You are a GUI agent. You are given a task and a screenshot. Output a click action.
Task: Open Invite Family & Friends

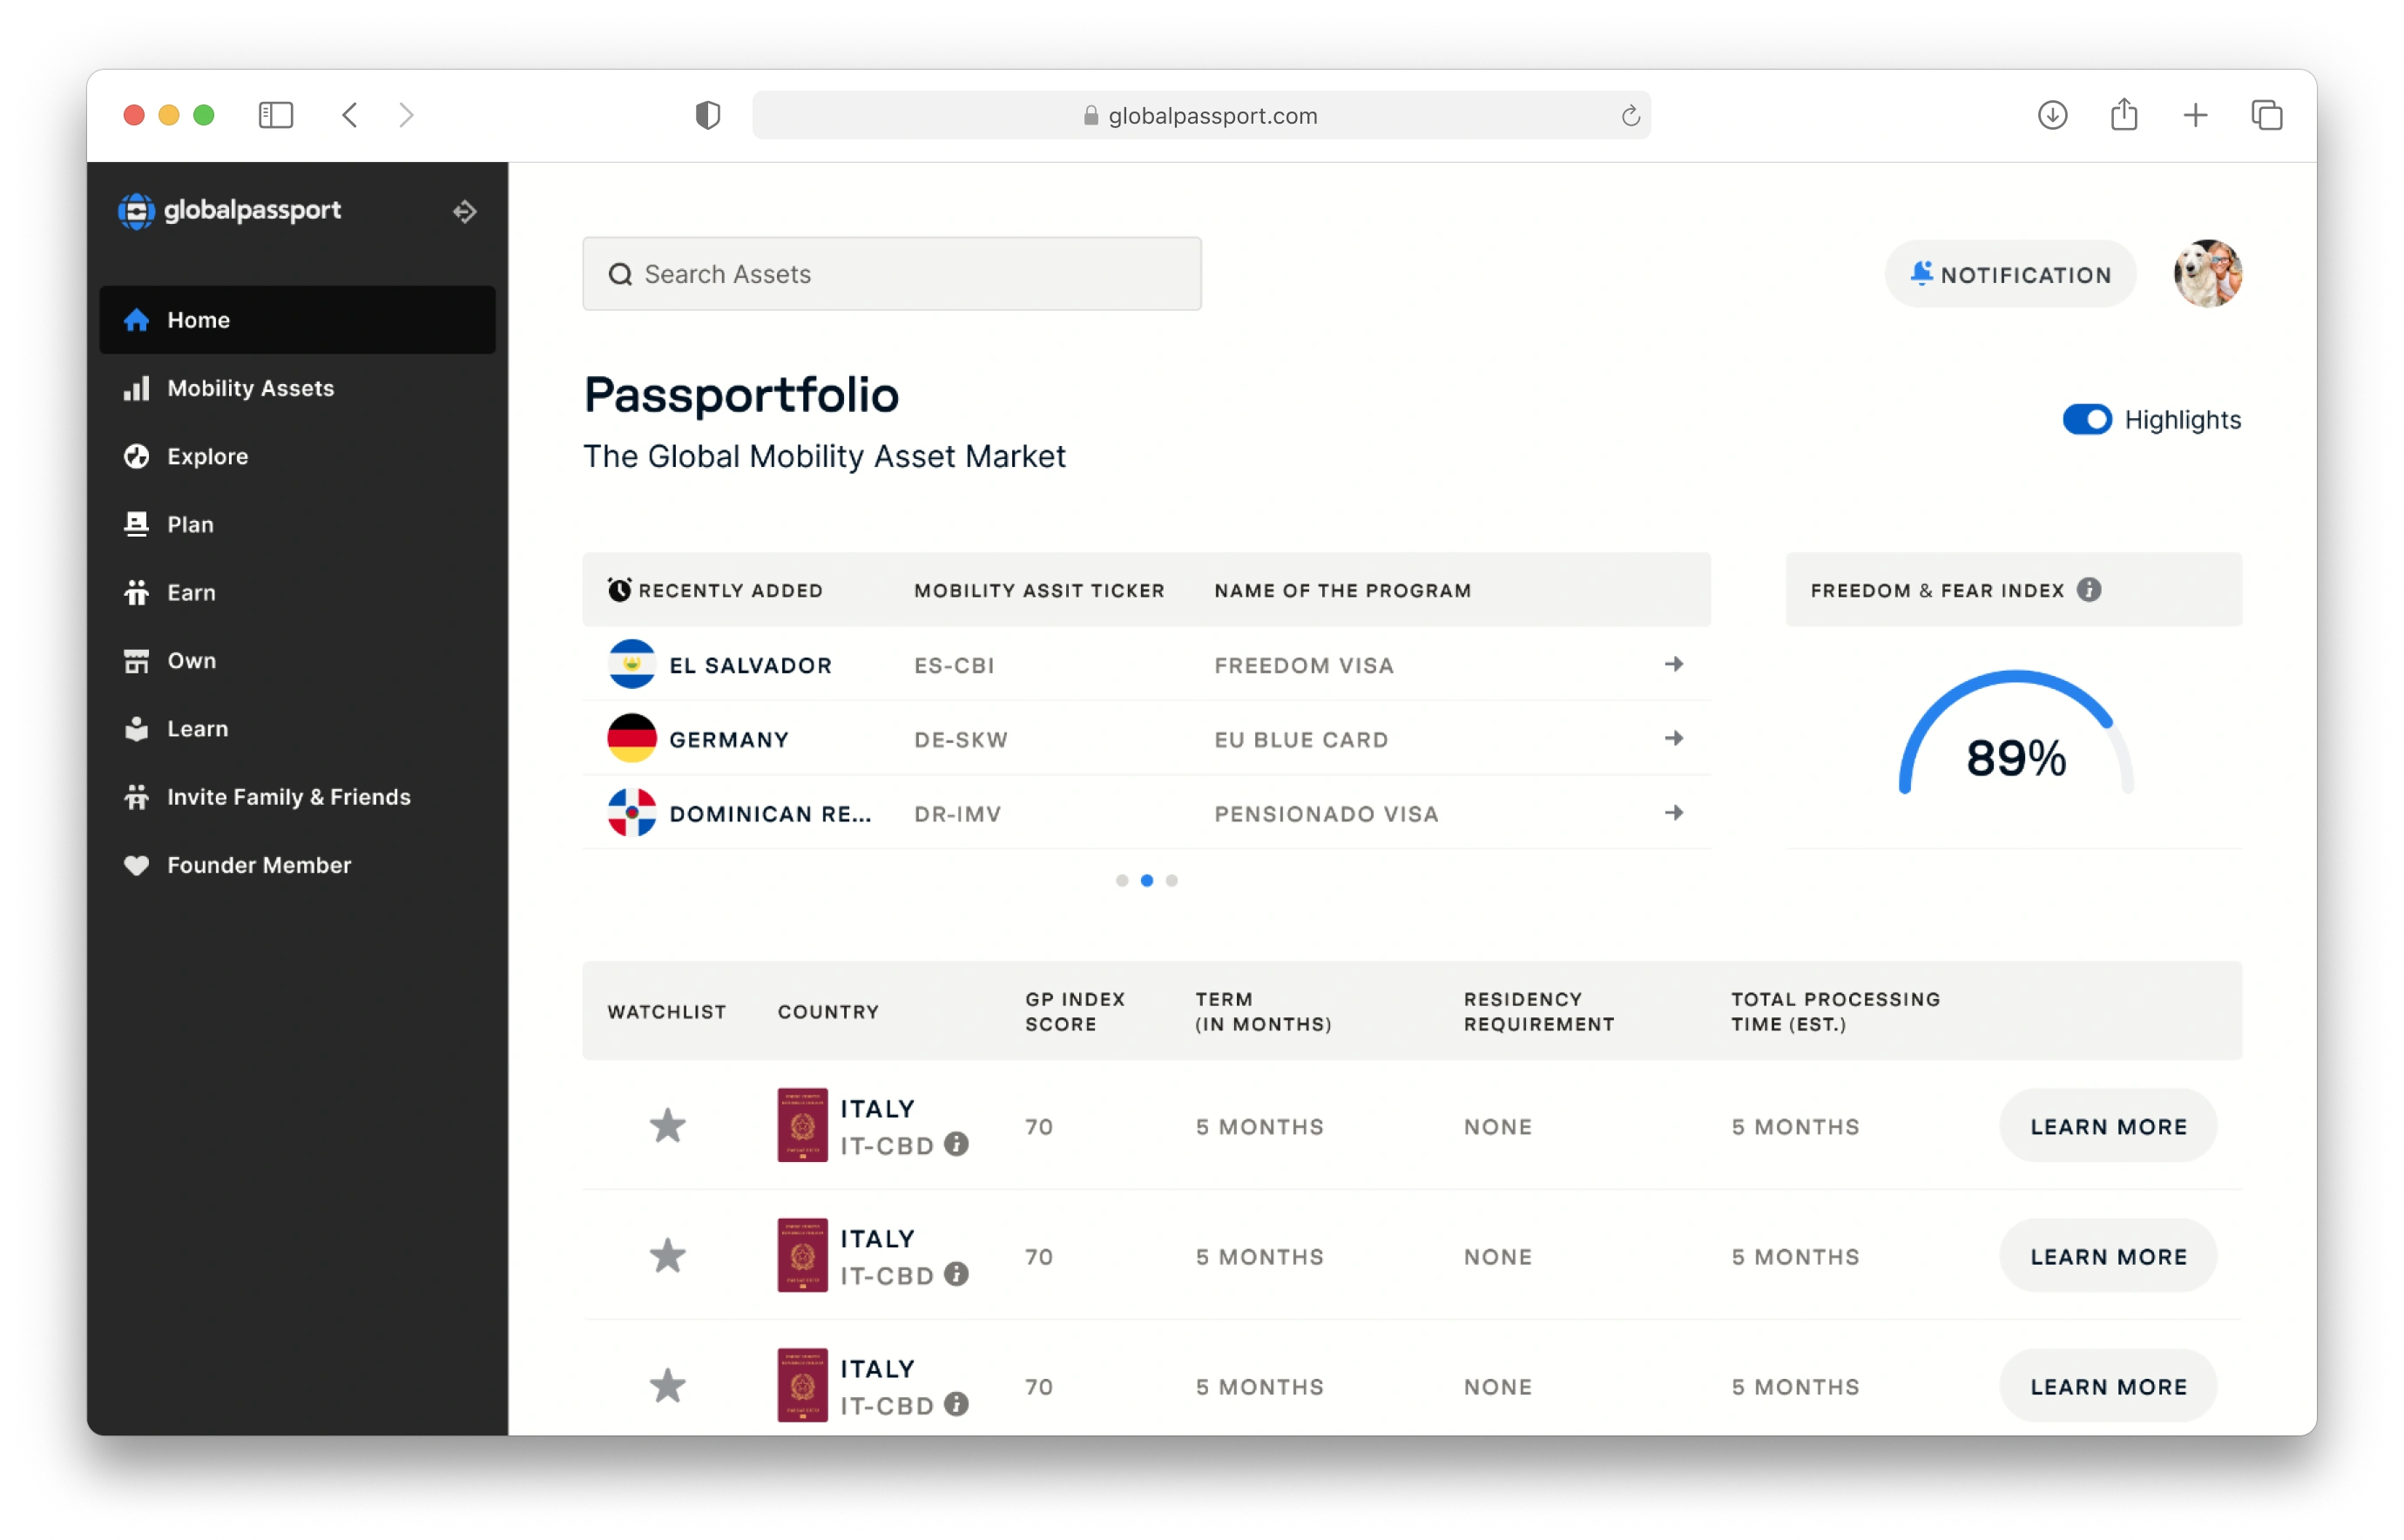288,796
